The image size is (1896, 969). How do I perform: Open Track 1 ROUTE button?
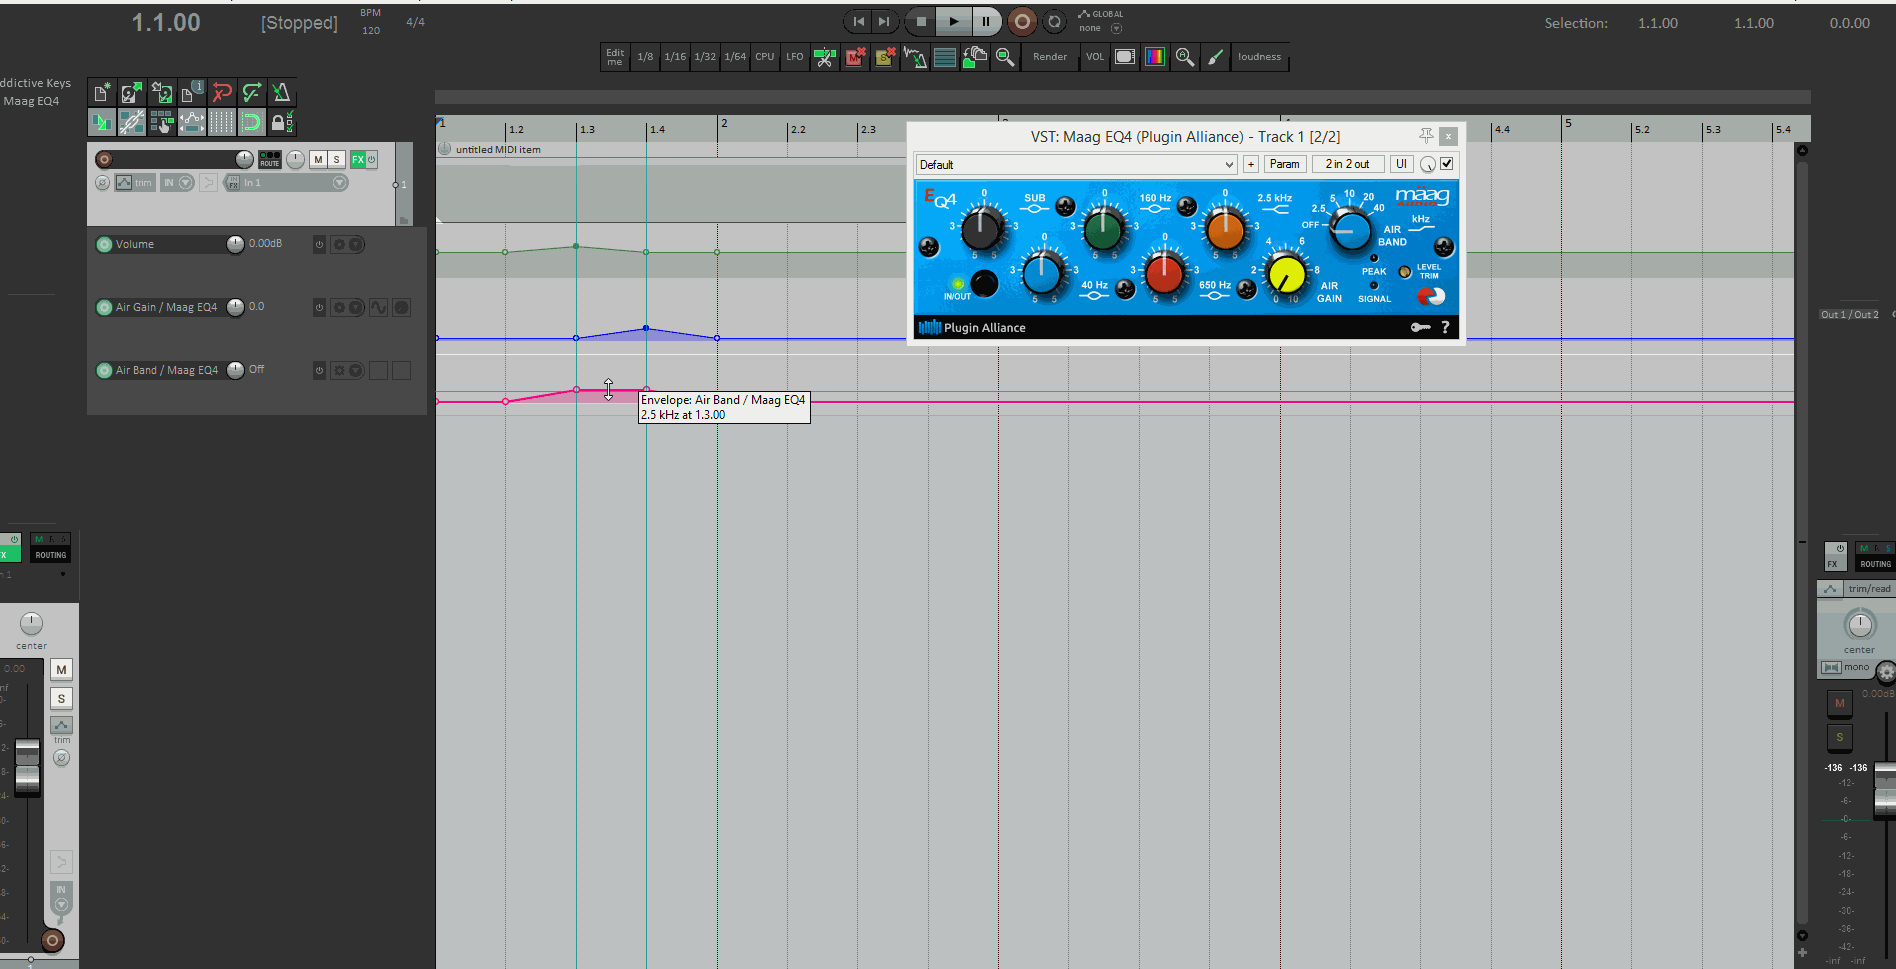[x=270, y=159]
